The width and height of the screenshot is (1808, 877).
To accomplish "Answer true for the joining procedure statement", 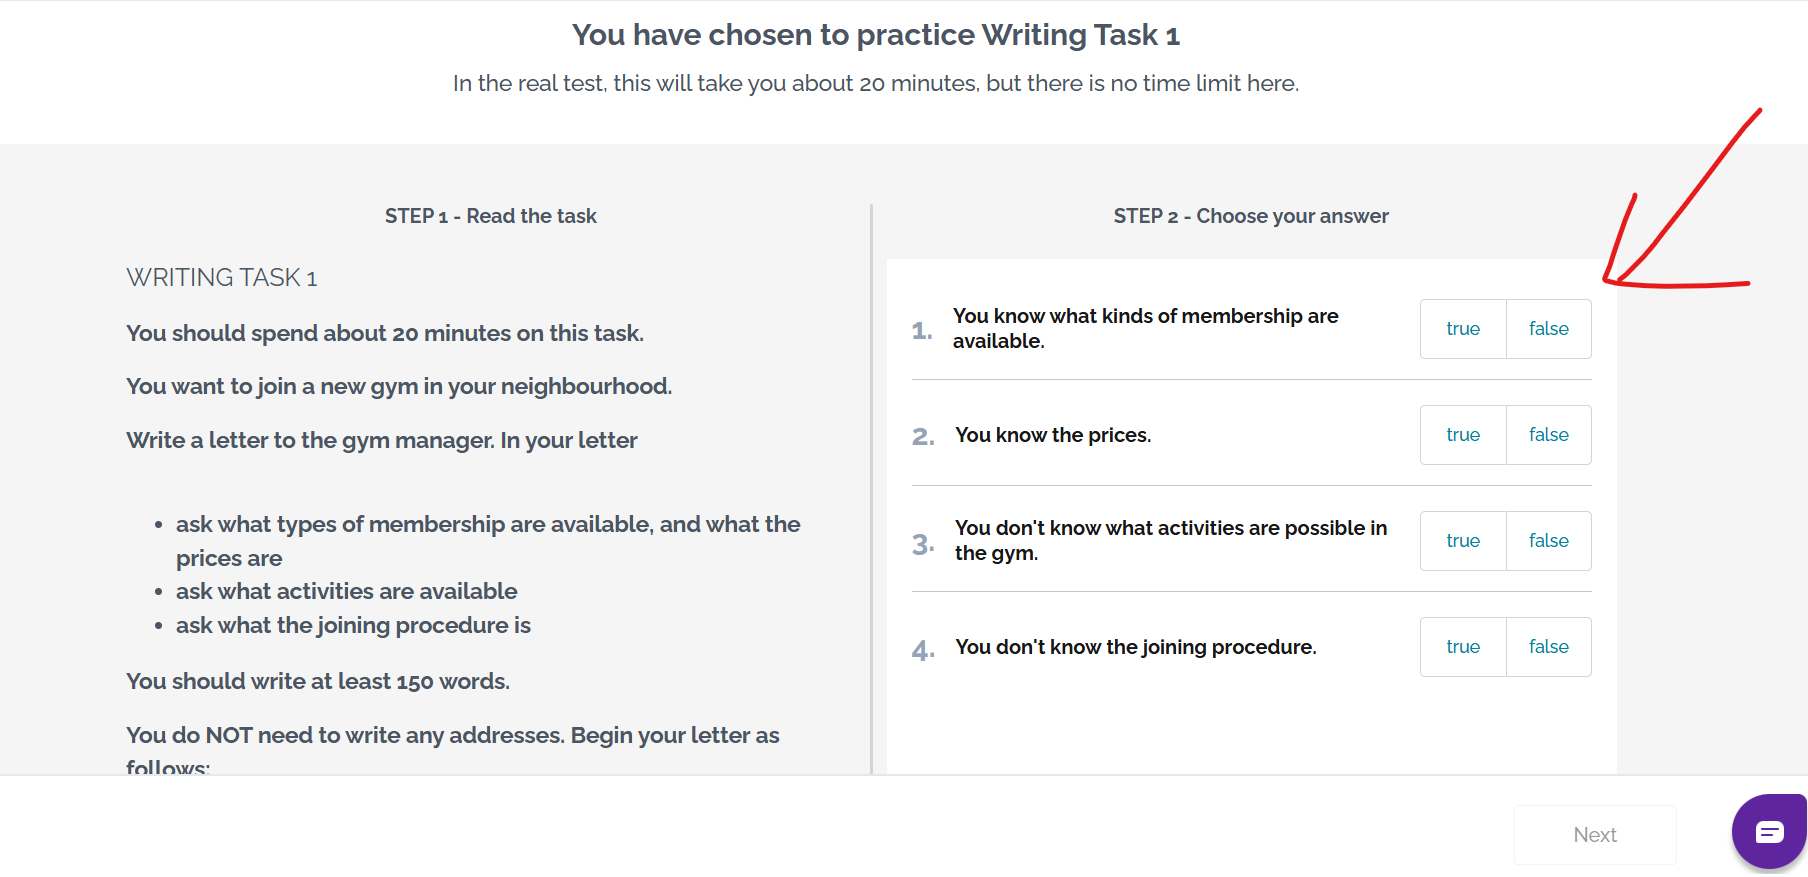I will (x=1463, y=647).
